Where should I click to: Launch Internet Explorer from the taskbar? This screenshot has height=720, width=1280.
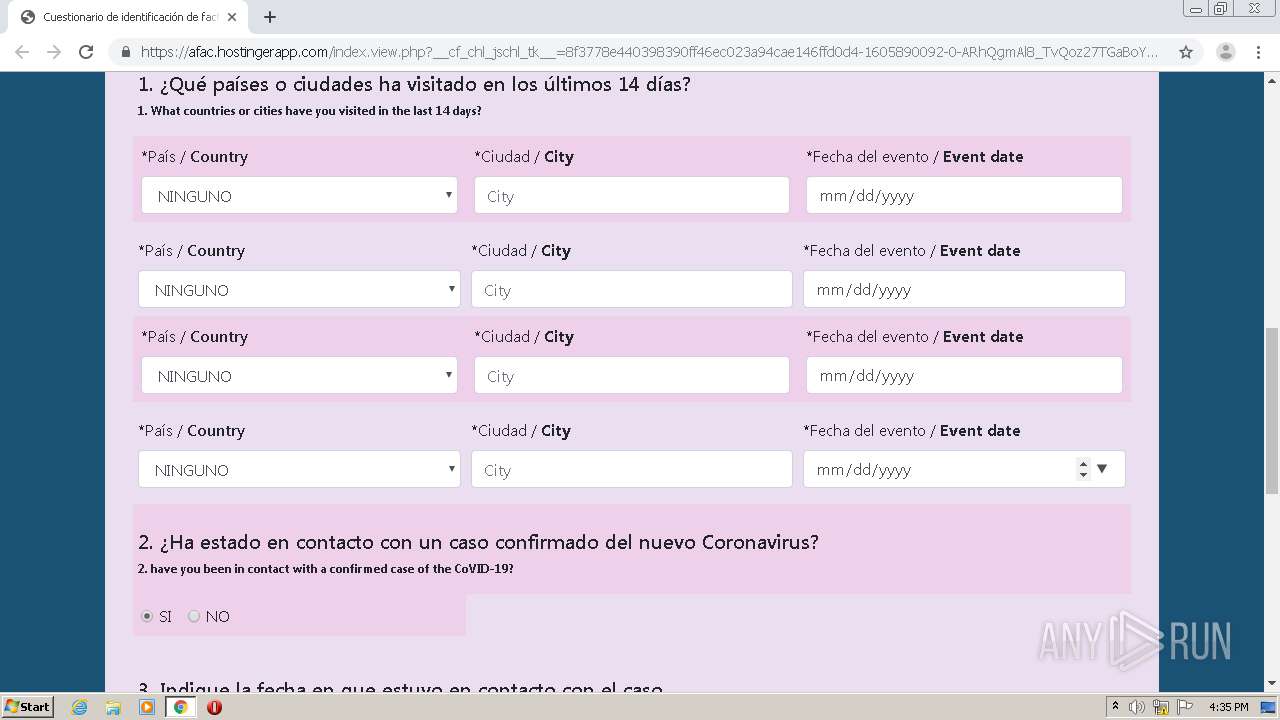[x=80, y=707]
